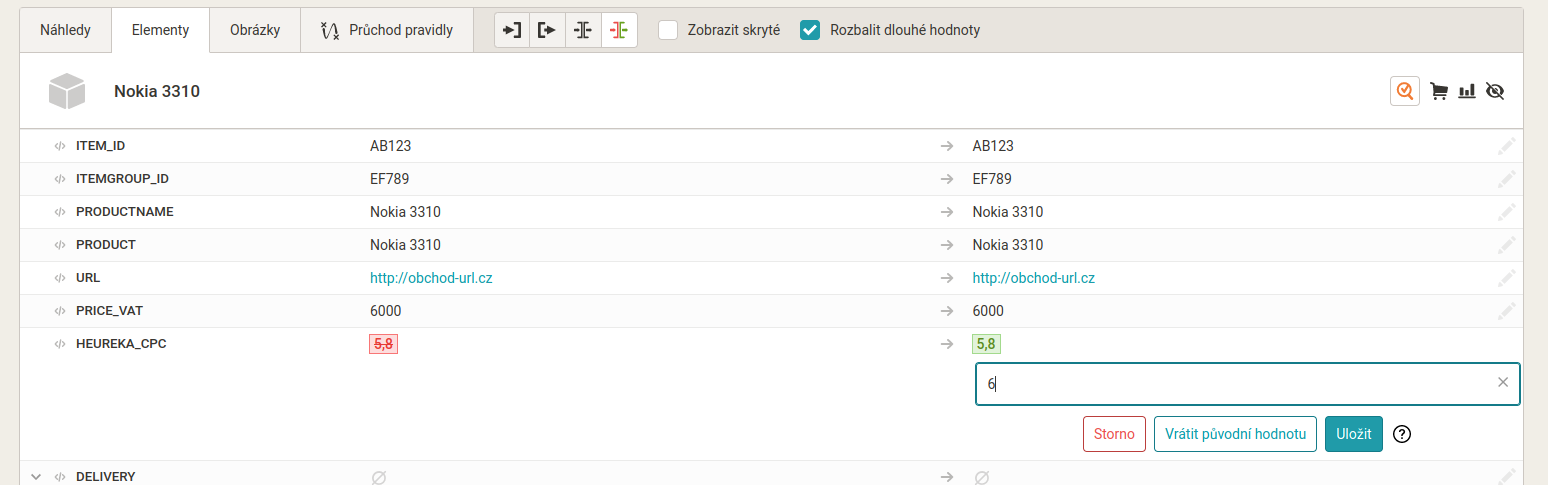This screenshot has width=1548, height=485.
Task: Click the green highlighted 5,8 value
Action: 986,344
